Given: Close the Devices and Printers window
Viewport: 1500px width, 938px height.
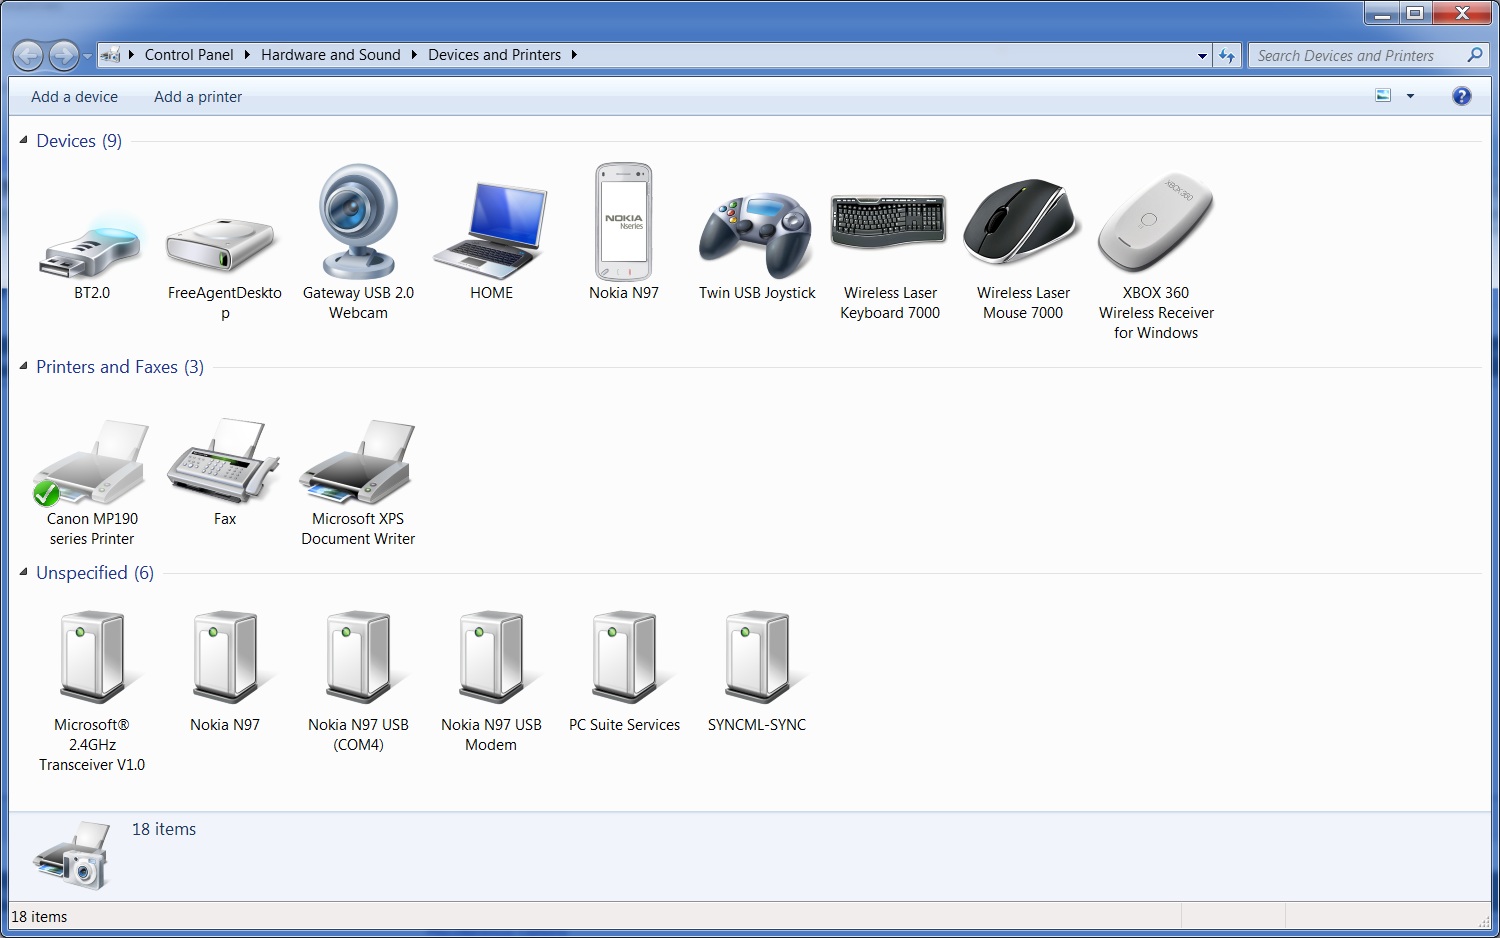Looking at the screenshot, I should (x=1462, y=13).
